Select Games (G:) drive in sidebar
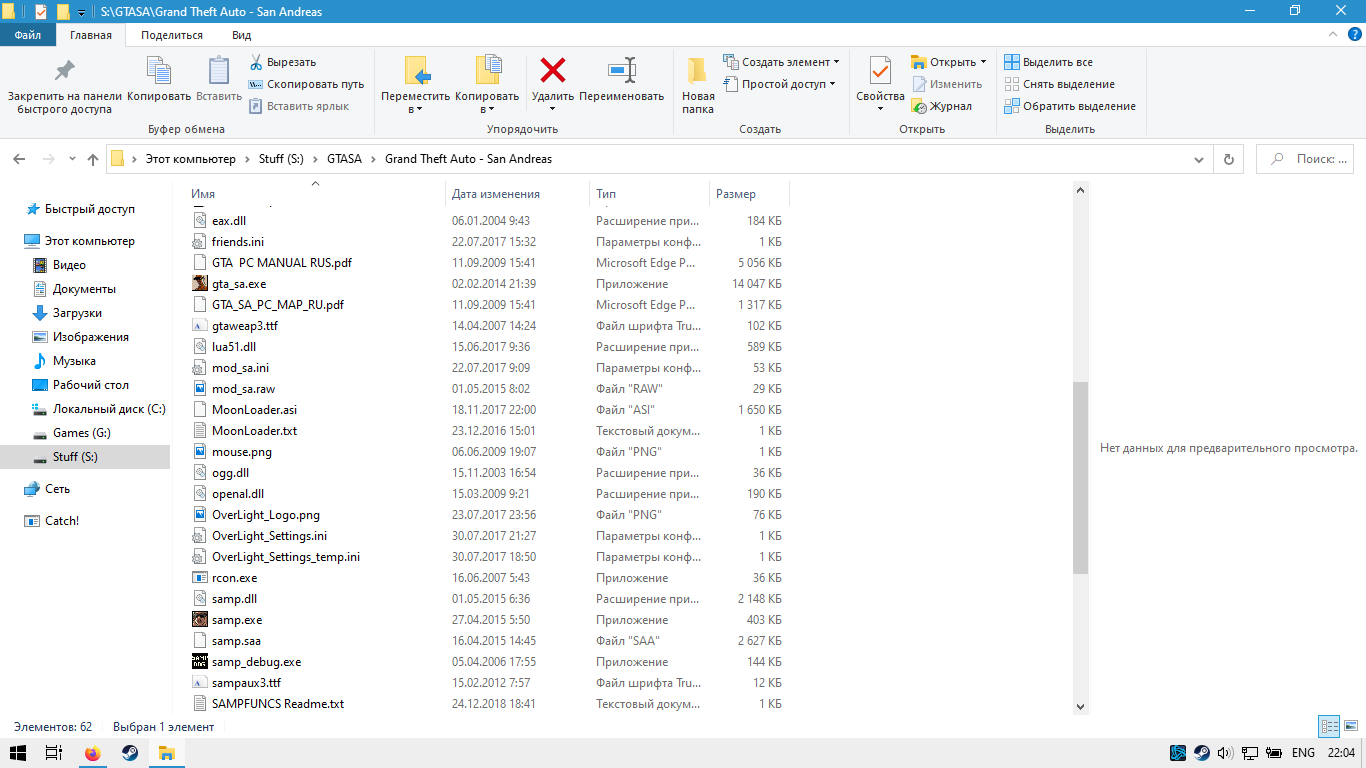The width and height of the screenshot is (1366, 768). pyautogui.click(x=81, y=433)
